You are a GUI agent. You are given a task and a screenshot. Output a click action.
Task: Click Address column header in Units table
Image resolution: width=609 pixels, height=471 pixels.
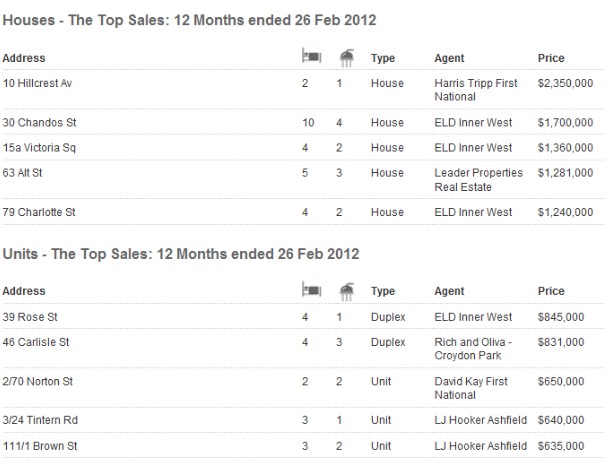[x=24, y=291]
